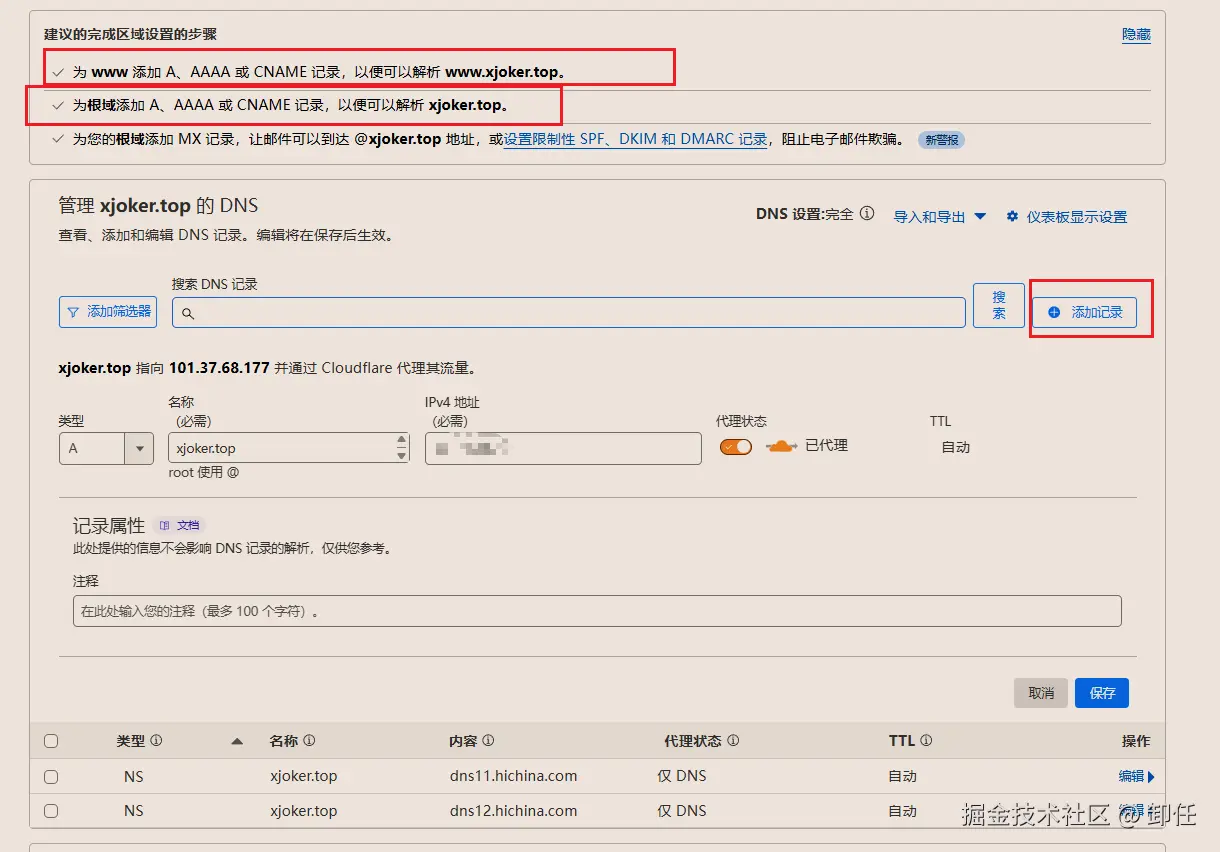The width and height of the screenshot is (1220, 852).
Task: Click the 管理 xjoker.top 的 DNS heading
Action: [x=158, y=206]
